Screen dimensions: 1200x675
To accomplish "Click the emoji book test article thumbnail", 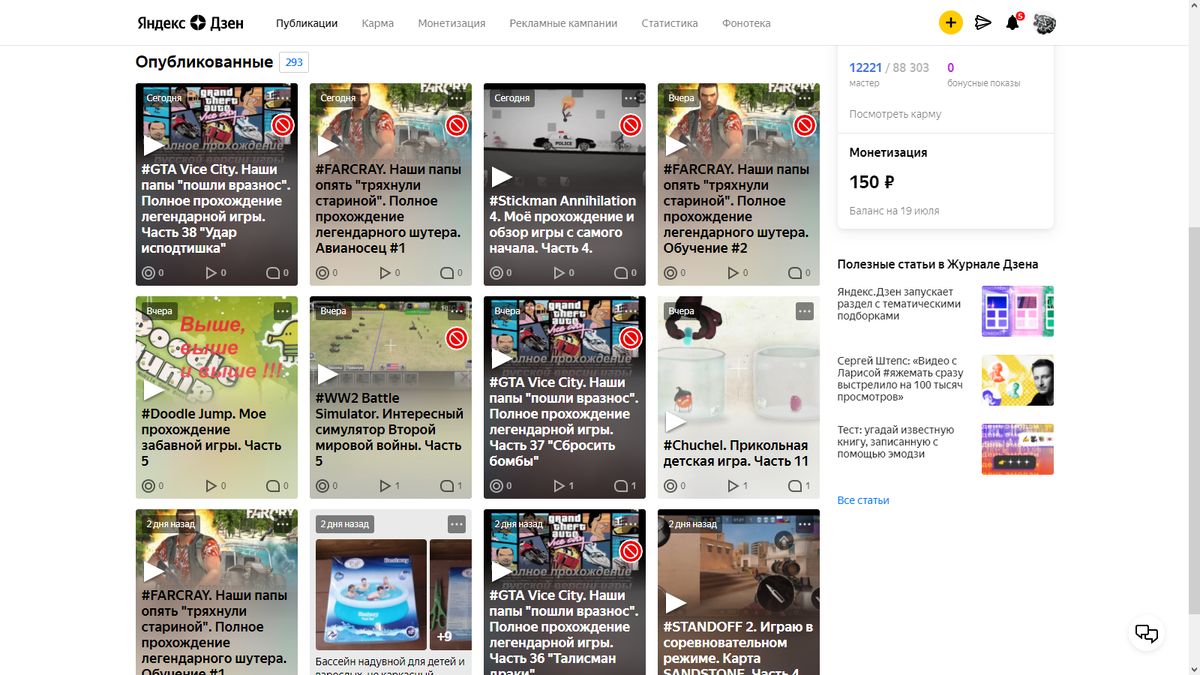I will coord(1018,449).
